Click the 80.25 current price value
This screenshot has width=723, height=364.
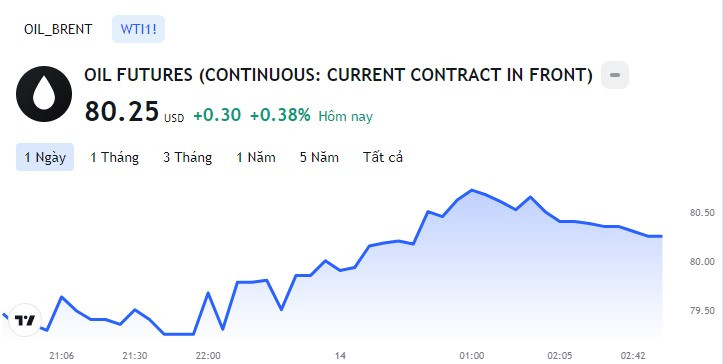click(x=122, y=111)
